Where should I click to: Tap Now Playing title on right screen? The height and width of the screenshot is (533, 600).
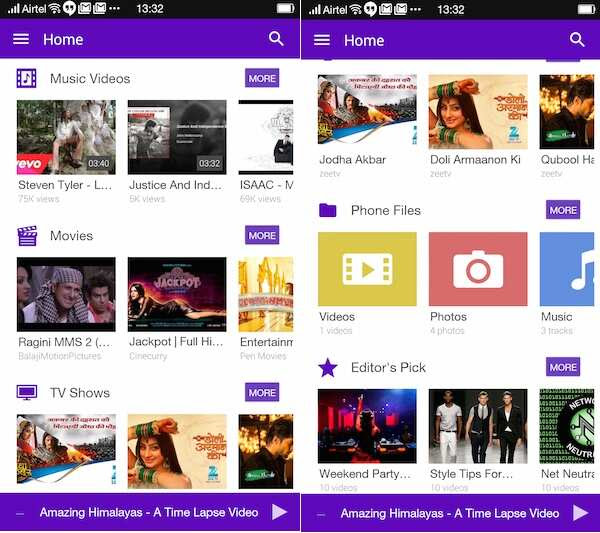pos(450,513)
